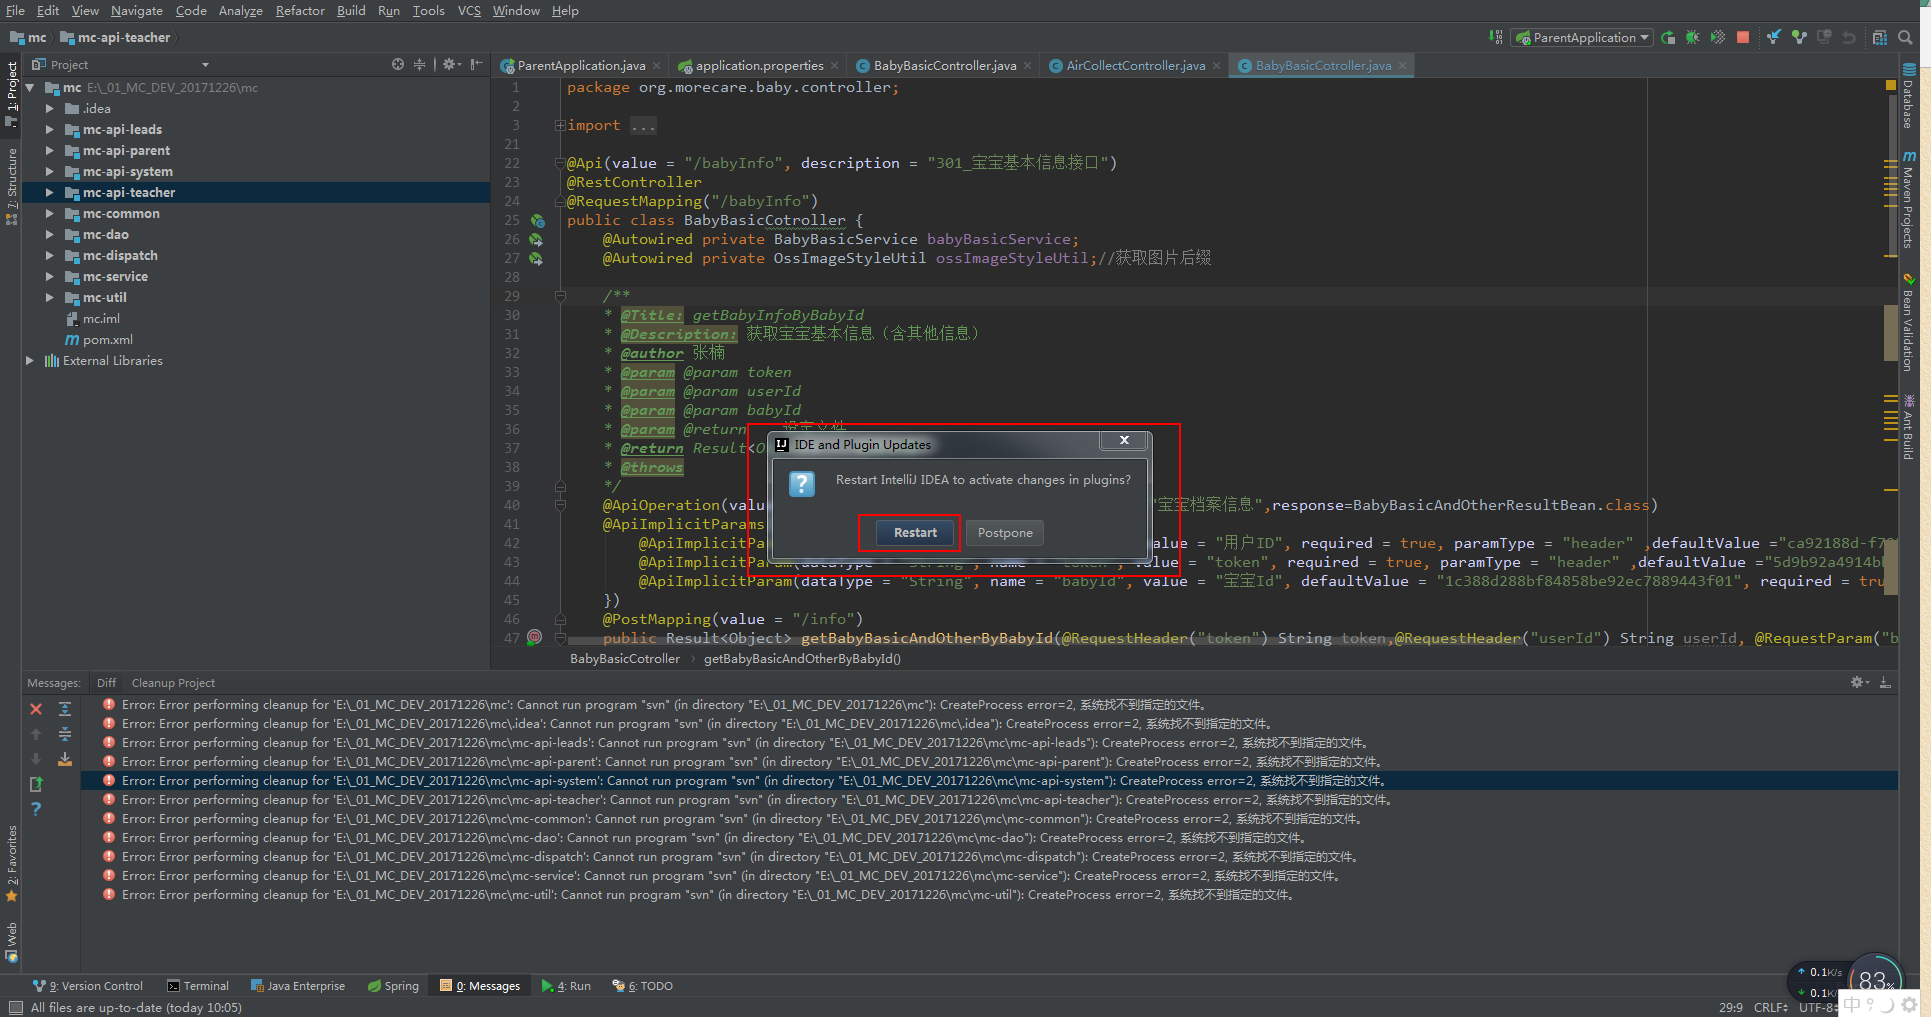Click the Make Project build icon
Image resolution: width=1931 pixels, height=1017 pixels.
pyautogui.click(x=1495, y=37)
